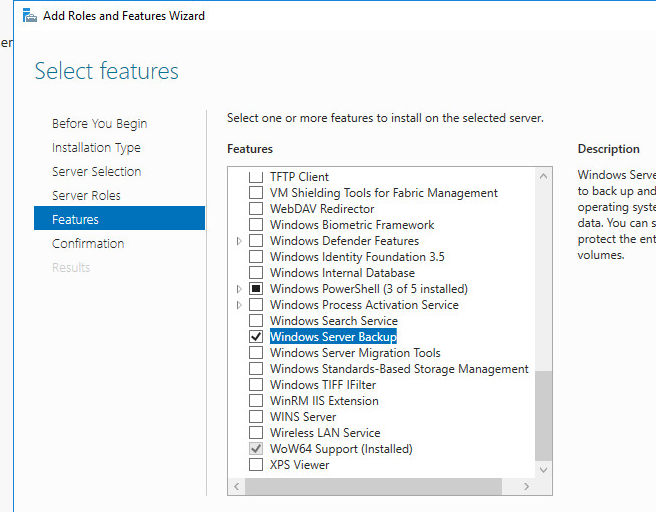Open the Installation Type step
Viewport: 656px width, 512px height.
[96, 148]
